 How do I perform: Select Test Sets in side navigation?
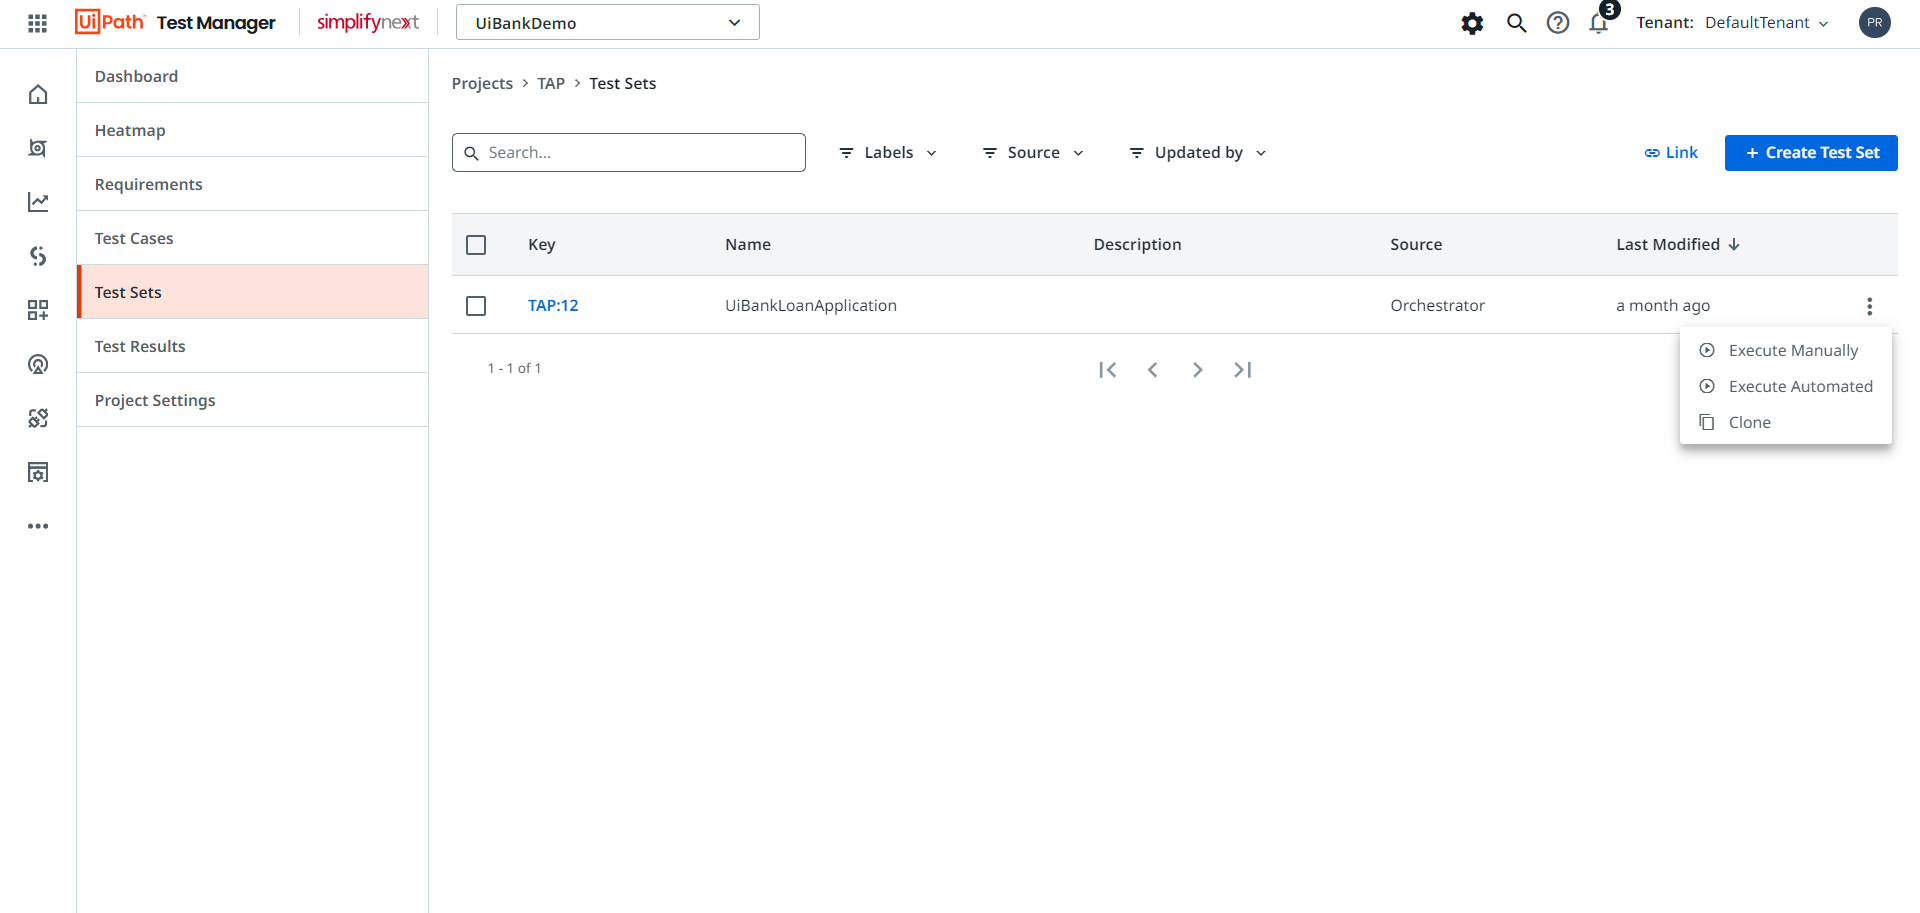point(252,292)
